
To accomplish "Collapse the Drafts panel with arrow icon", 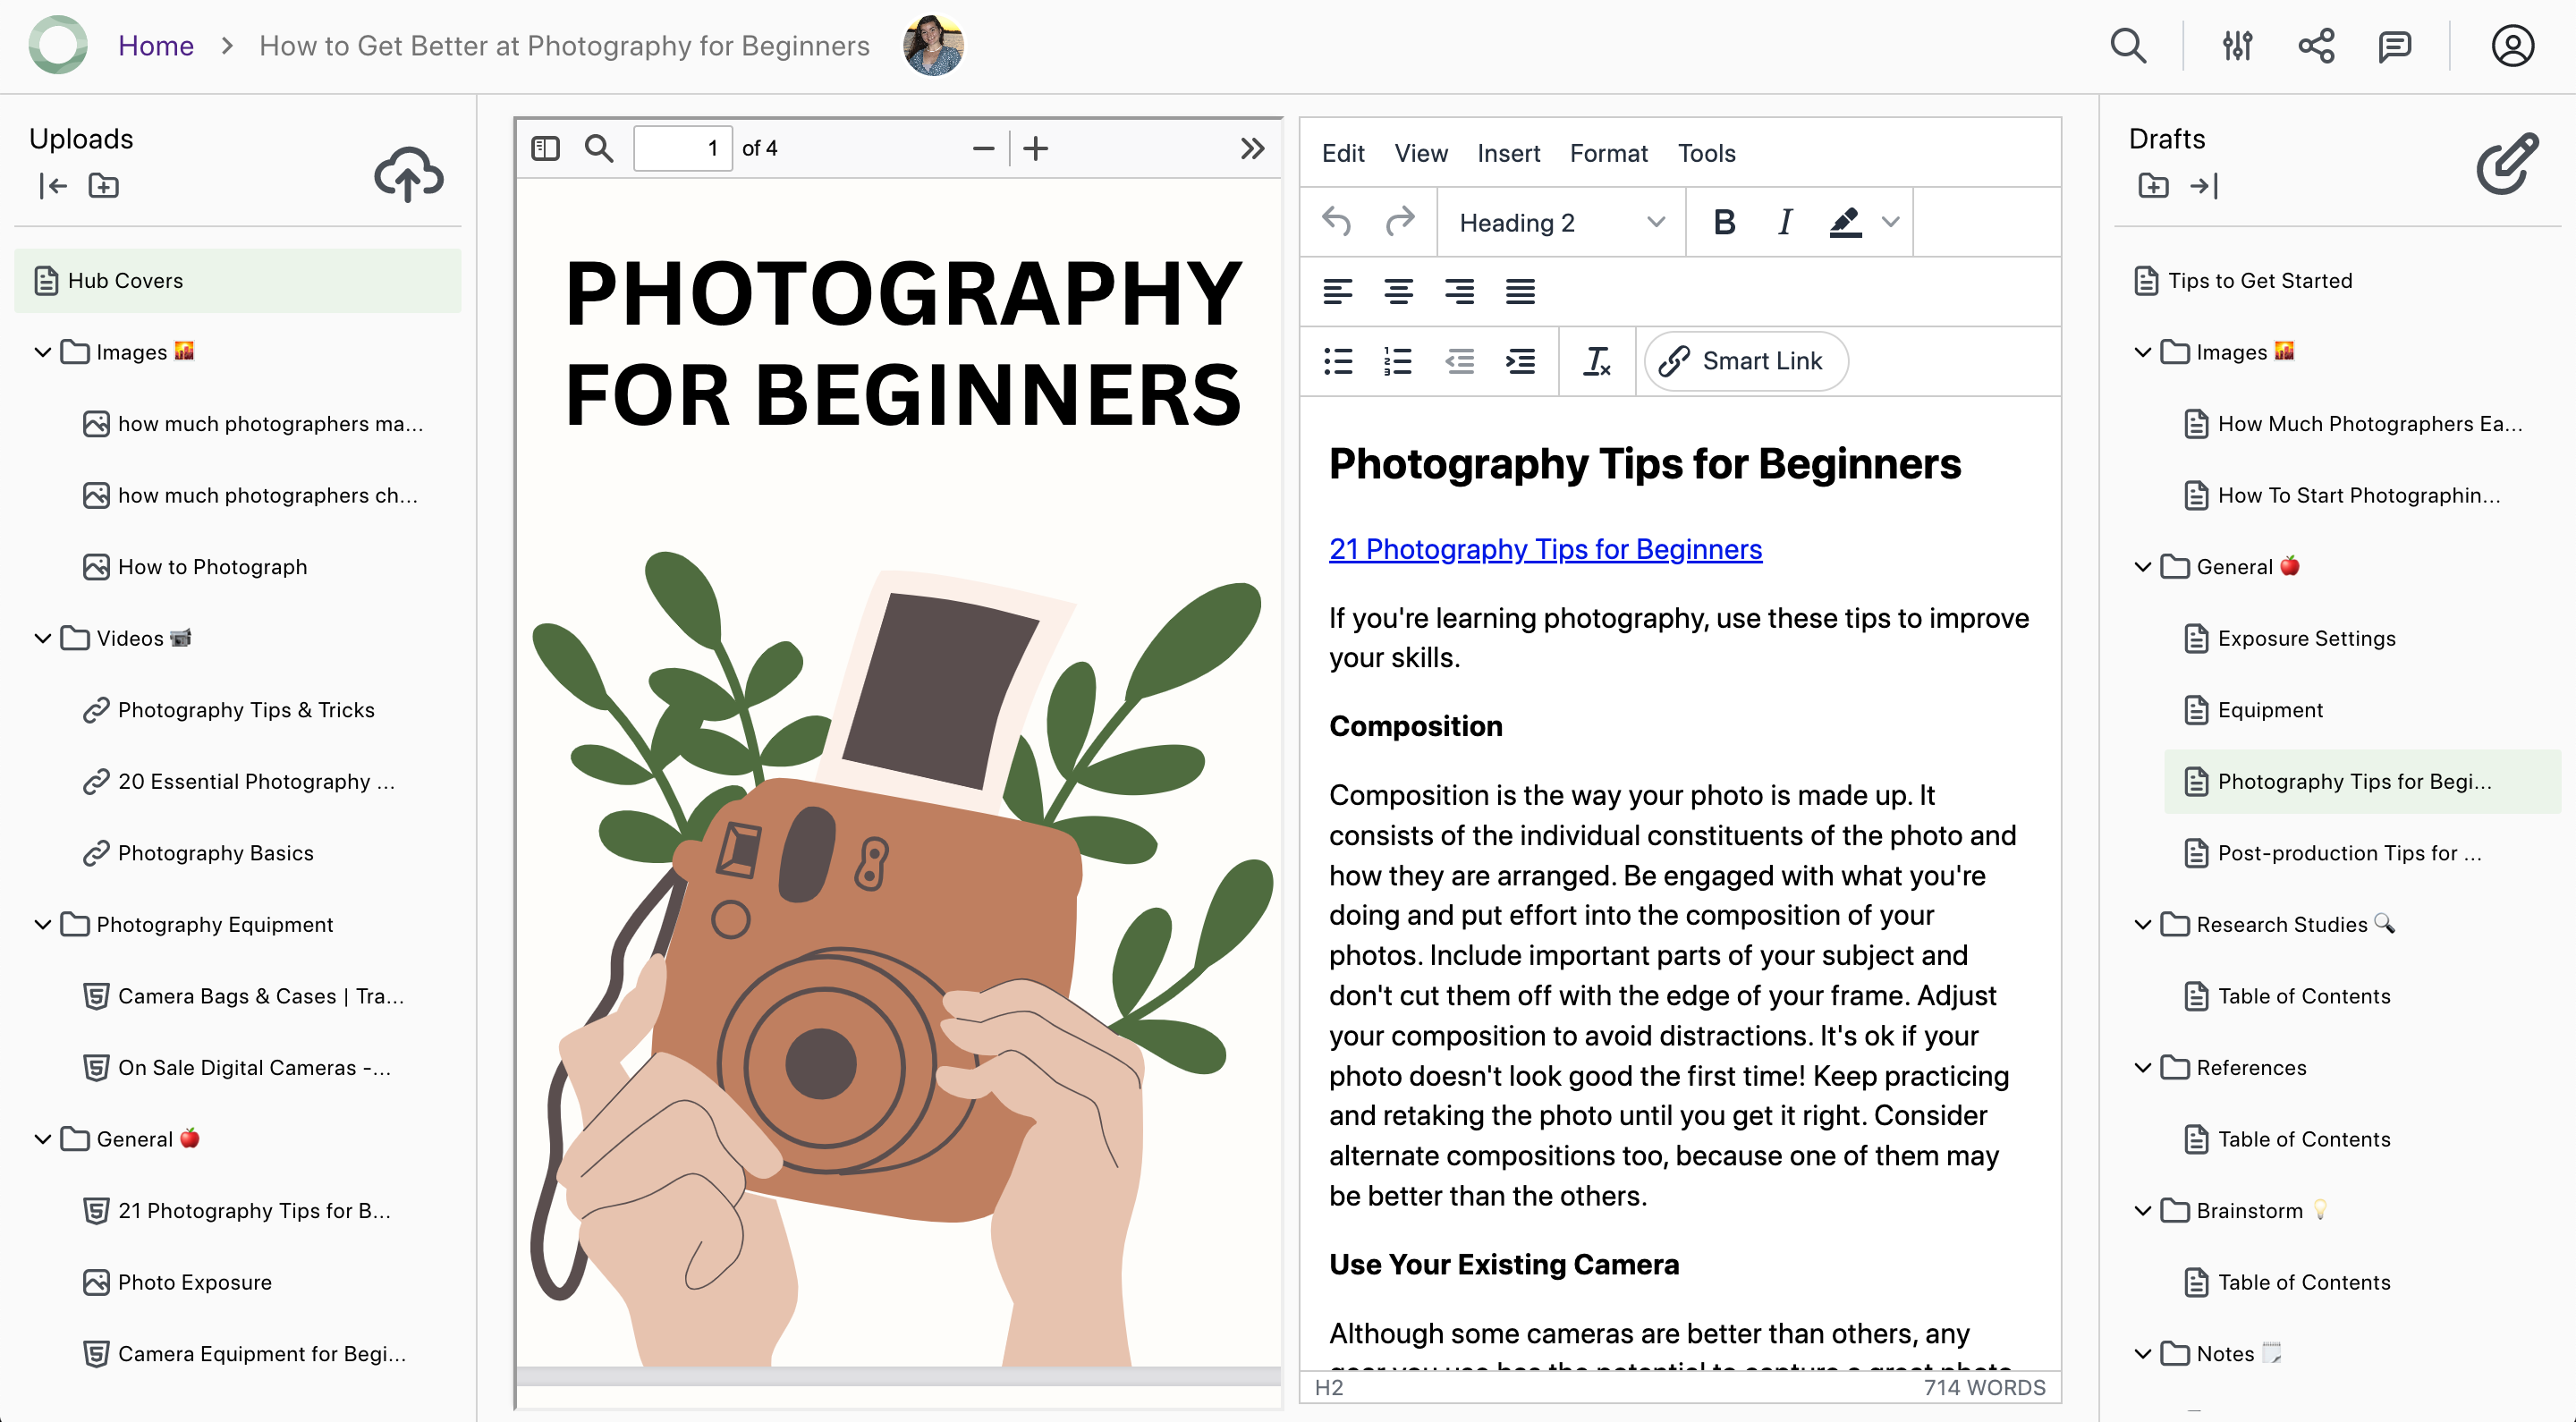I will point(2204,186).
